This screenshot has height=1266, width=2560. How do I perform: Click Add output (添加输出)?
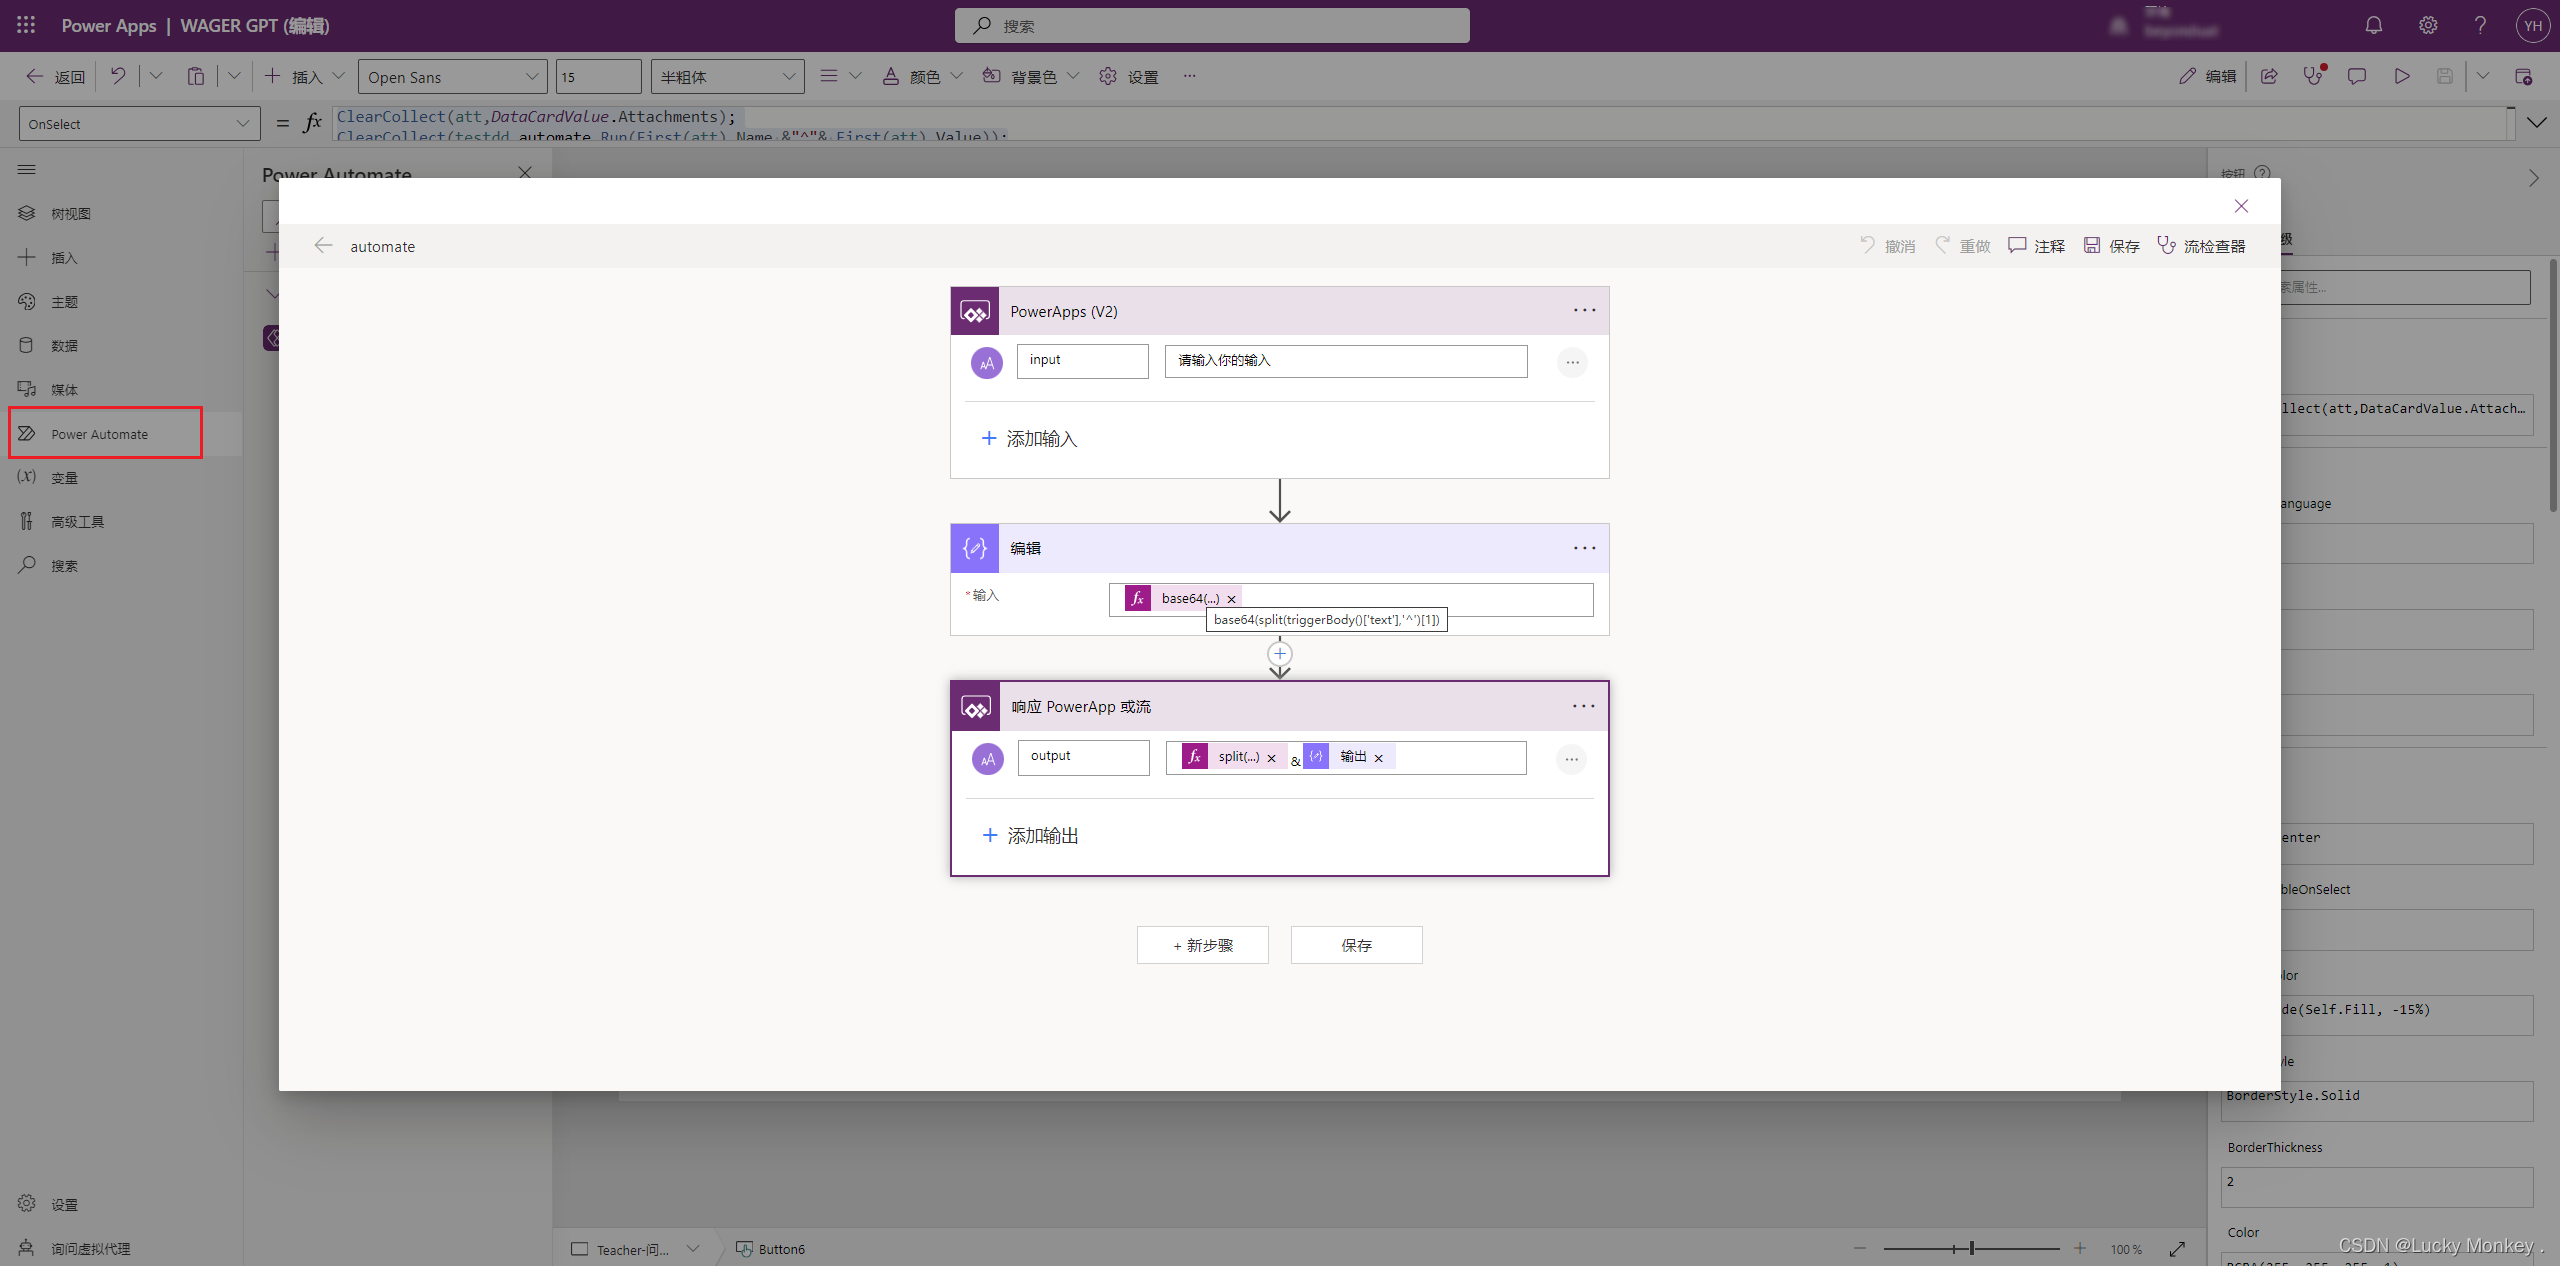click(x=1030, y=835)
